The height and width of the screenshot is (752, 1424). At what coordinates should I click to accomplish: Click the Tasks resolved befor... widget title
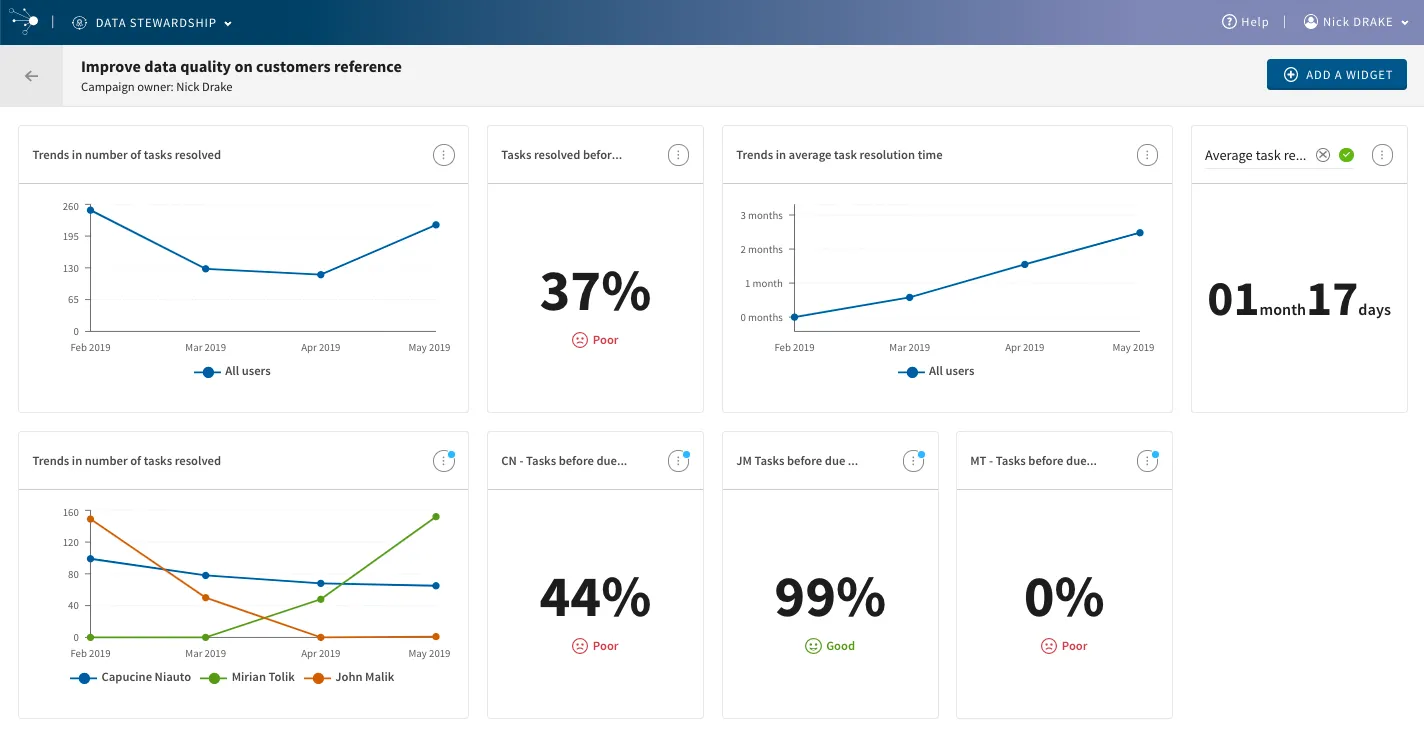tap(561, 155)
